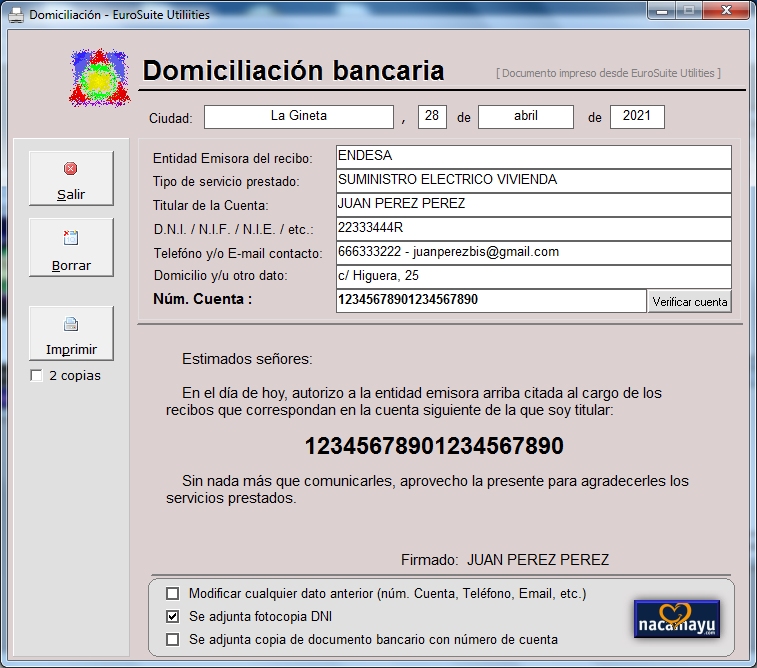
Task: Click the printer icon in title bar
Action: 16,11
